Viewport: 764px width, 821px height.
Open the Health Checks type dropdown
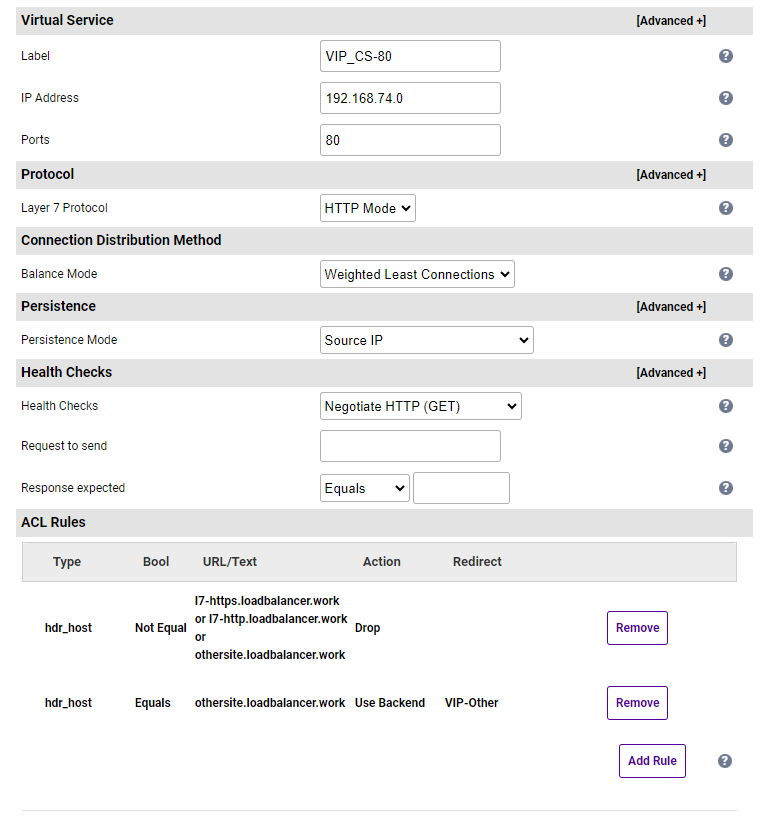point(420,406)
